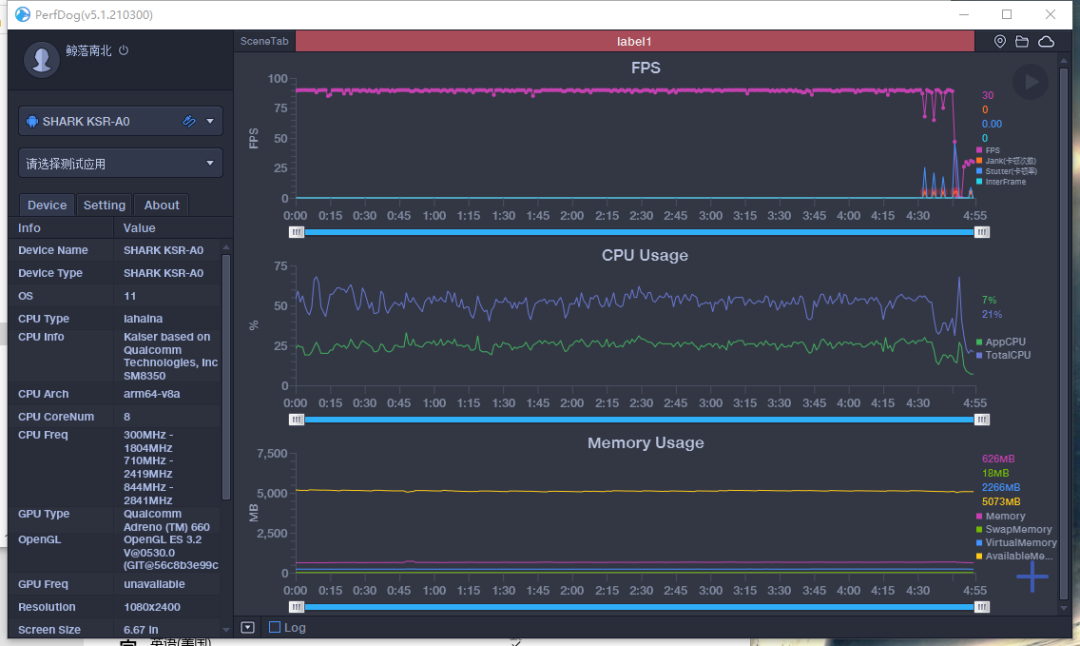The height and width of the screenshot is (646, 1080).
Task: Select the OS row
Action: coord(115,295)
